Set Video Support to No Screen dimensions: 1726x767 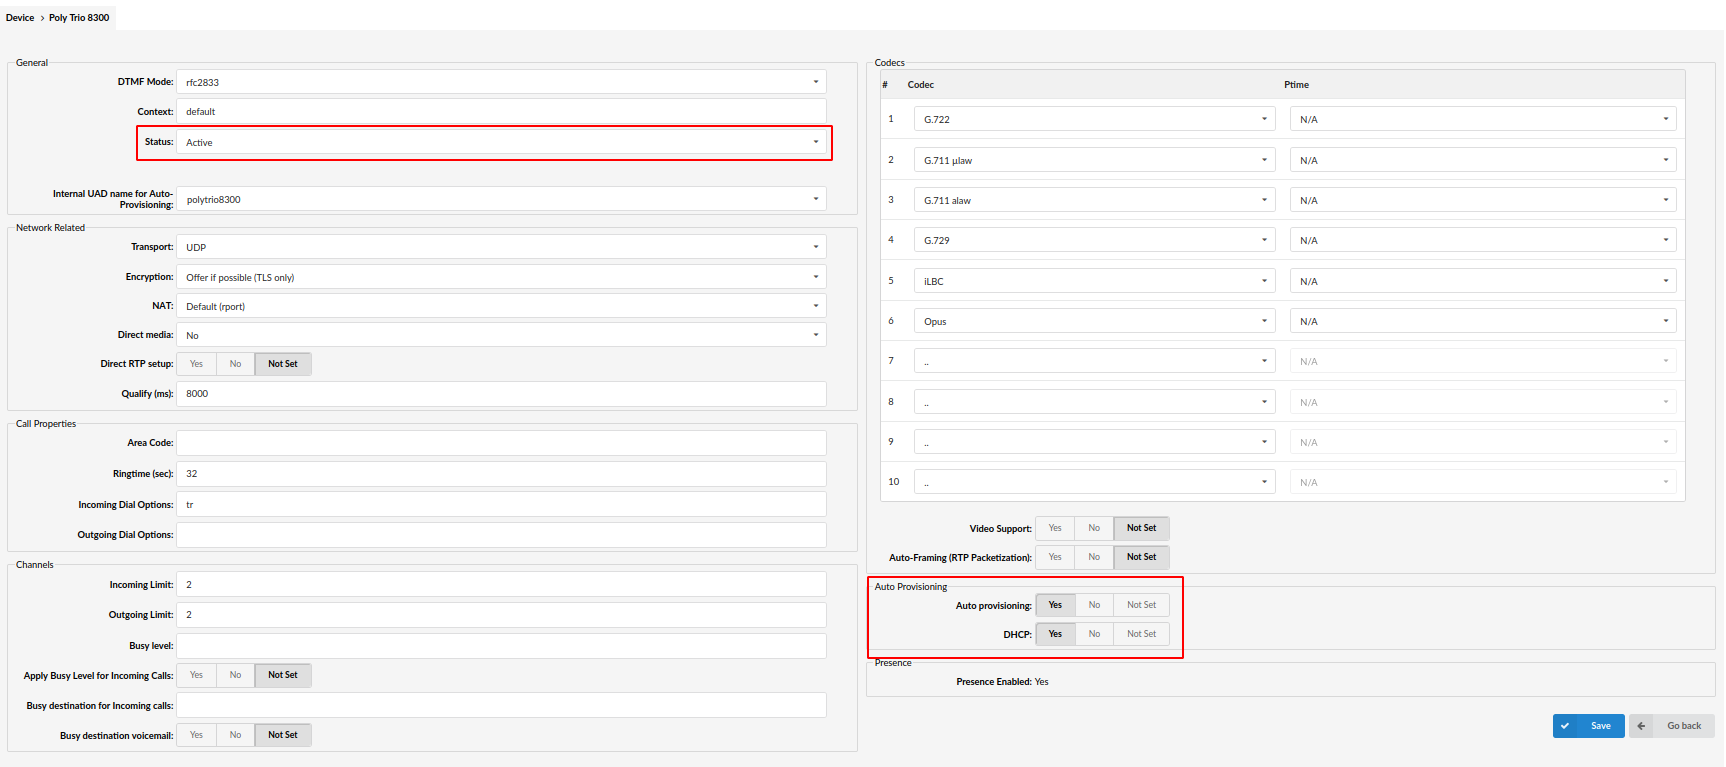pyautogui.click(x=1094, y=528)
